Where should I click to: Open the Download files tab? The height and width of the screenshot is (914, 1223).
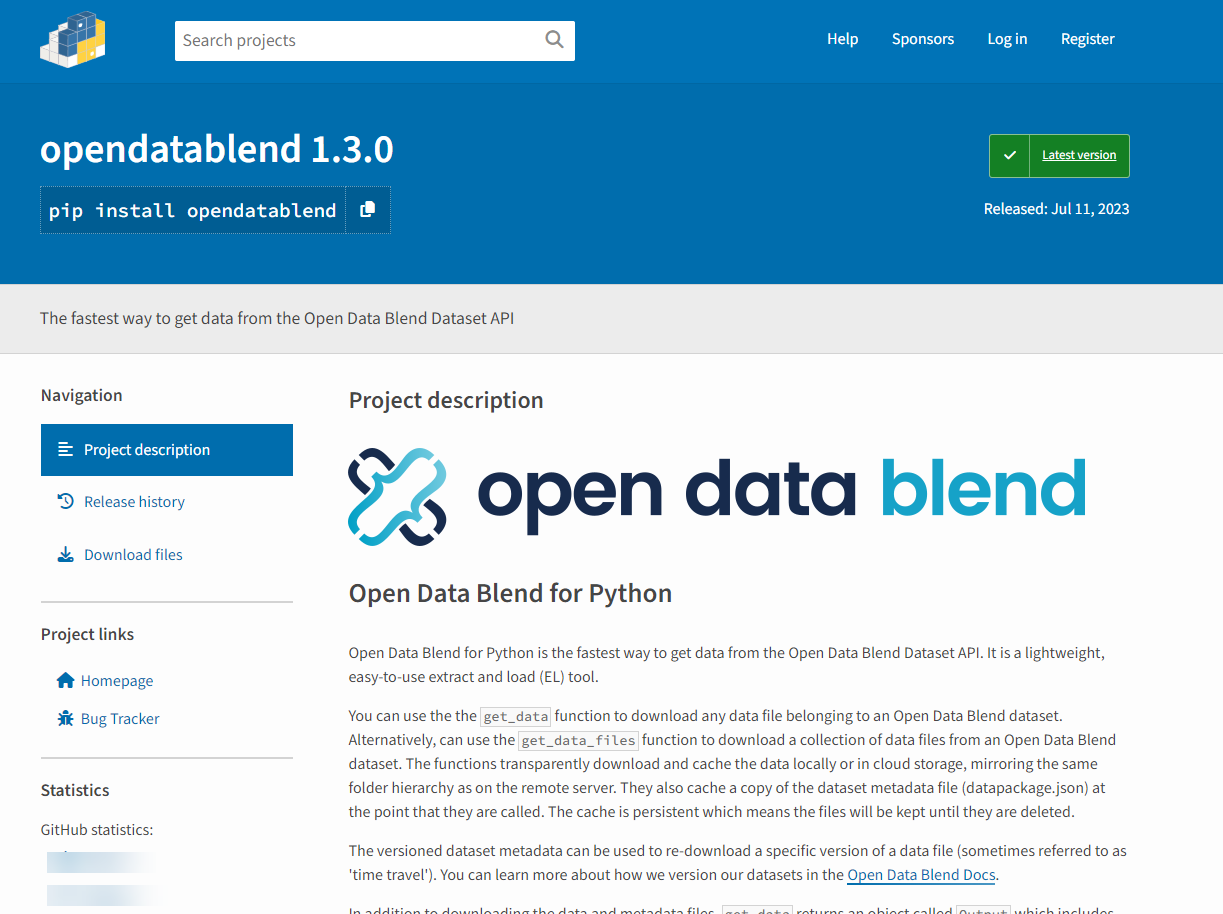[x=167, y=555]
